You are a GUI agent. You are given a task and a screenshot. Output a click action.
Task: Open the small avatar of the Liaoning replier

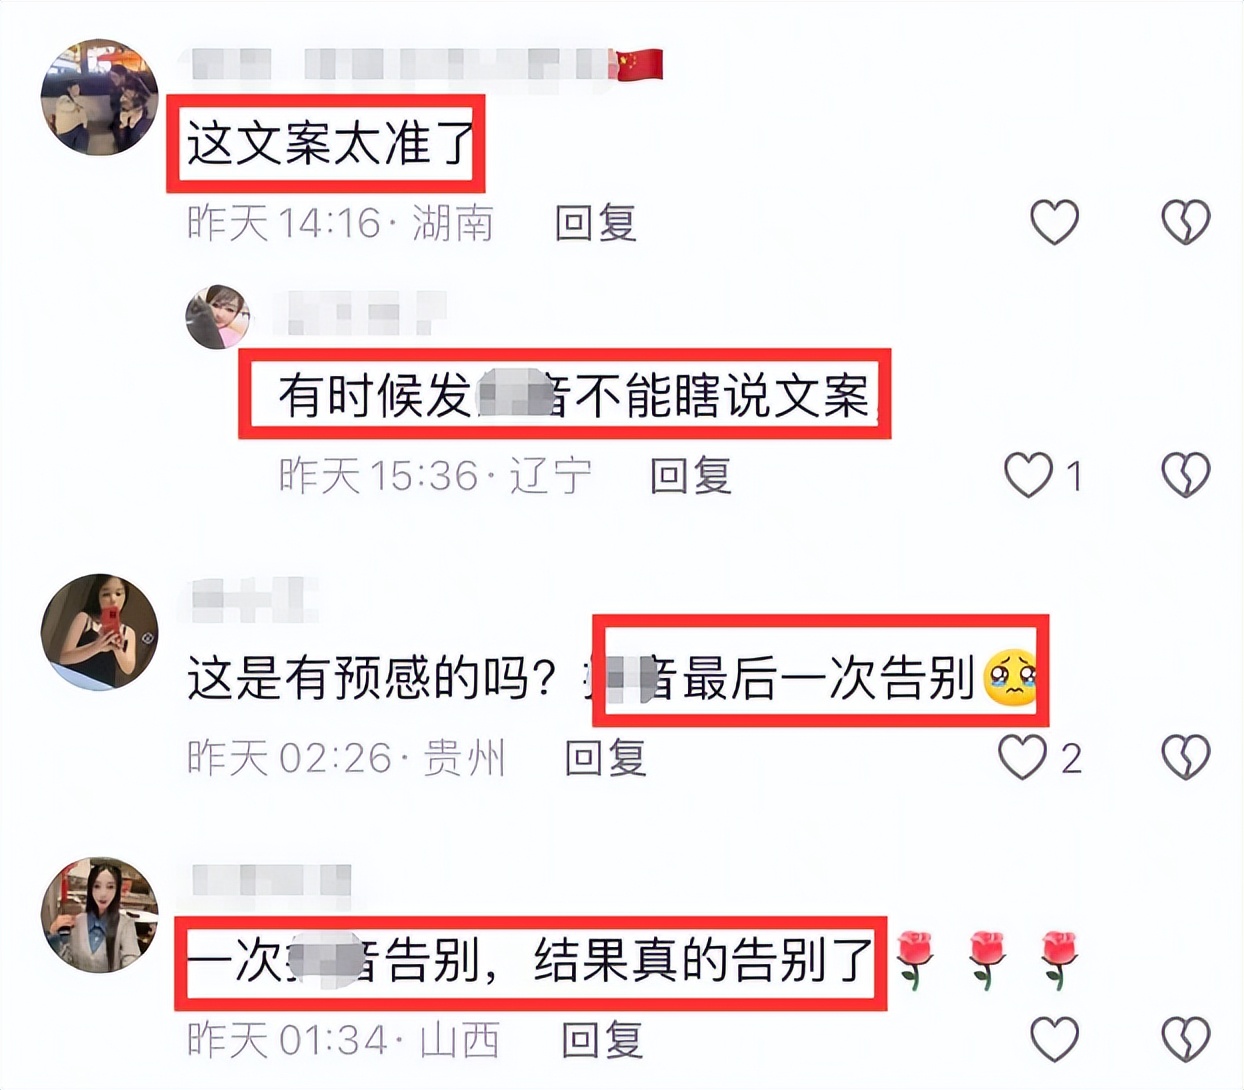point(217,317)
